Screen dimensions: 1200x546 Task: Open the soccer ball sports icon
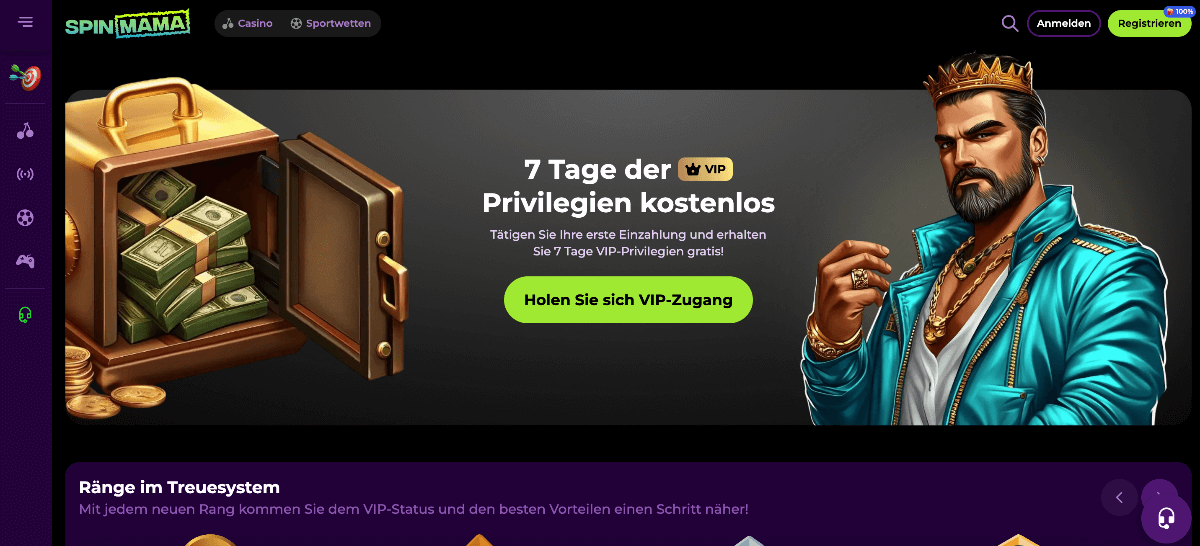click(25, 218)
